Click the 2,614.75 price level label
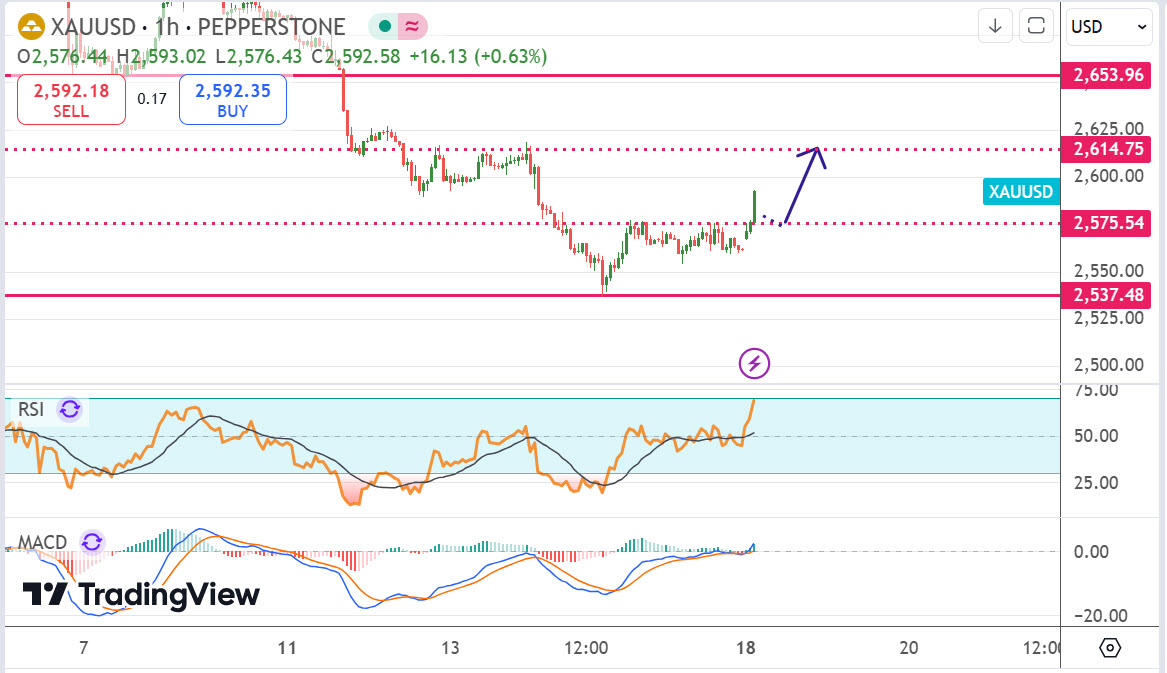 tap(1107, 149)
